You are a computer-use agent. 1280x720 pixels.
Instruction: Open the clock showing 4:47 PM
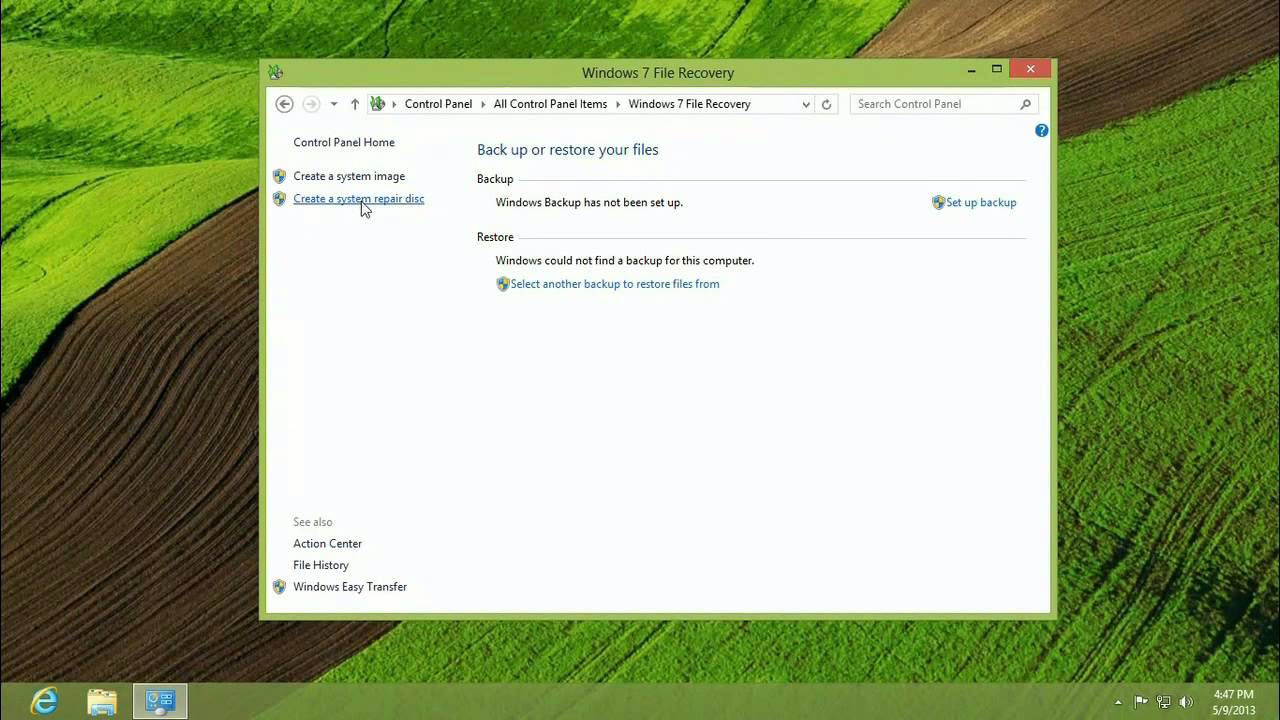(x=1233, y=702)
